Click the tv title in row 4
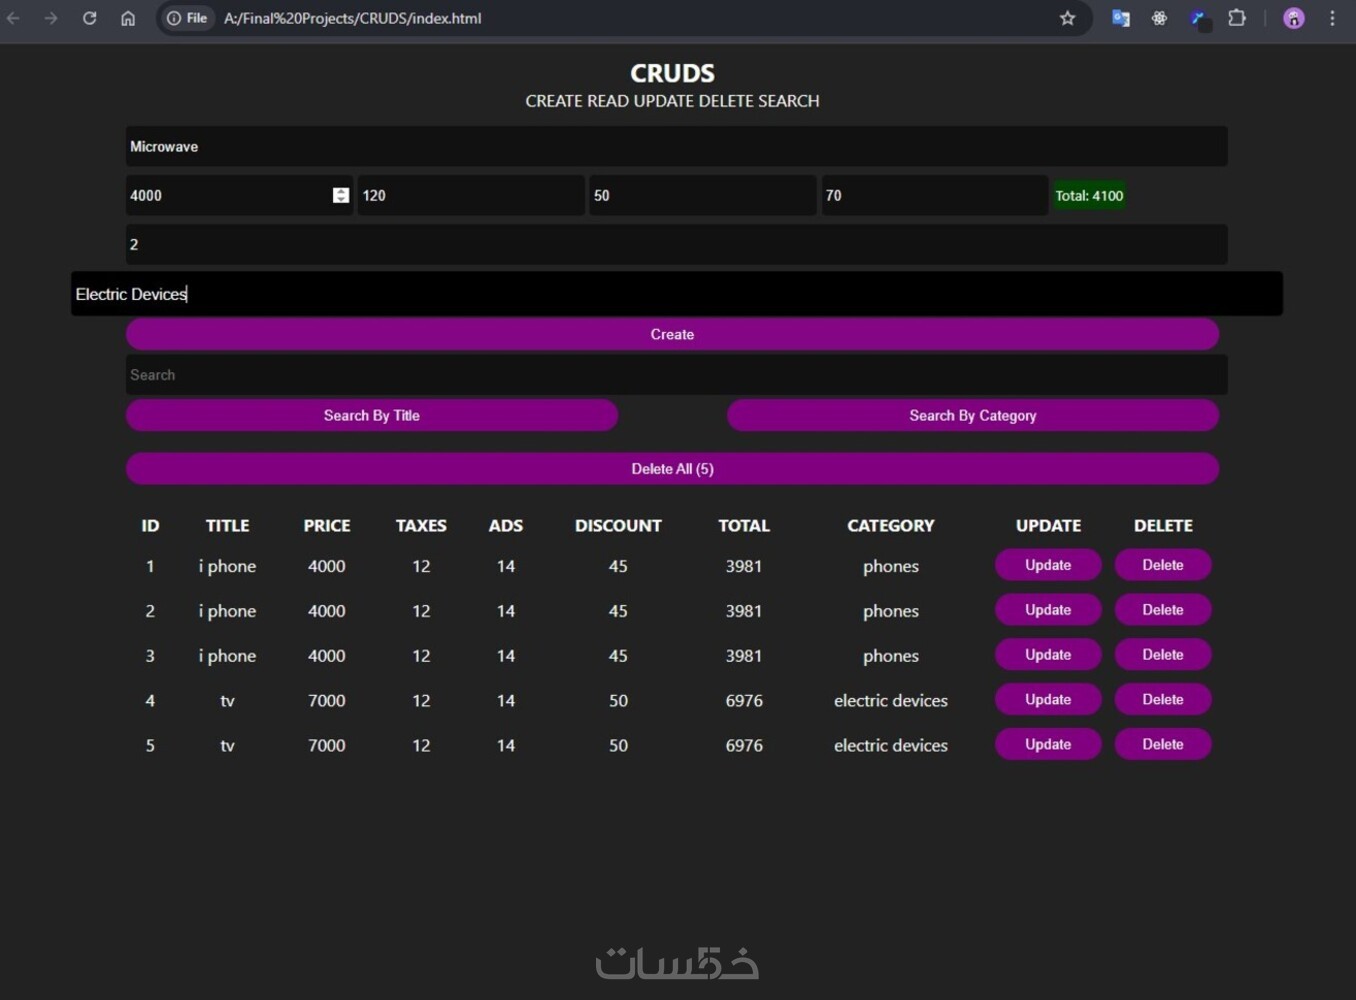This screenshot has height=1000, width=1356. tap(227, 701)
